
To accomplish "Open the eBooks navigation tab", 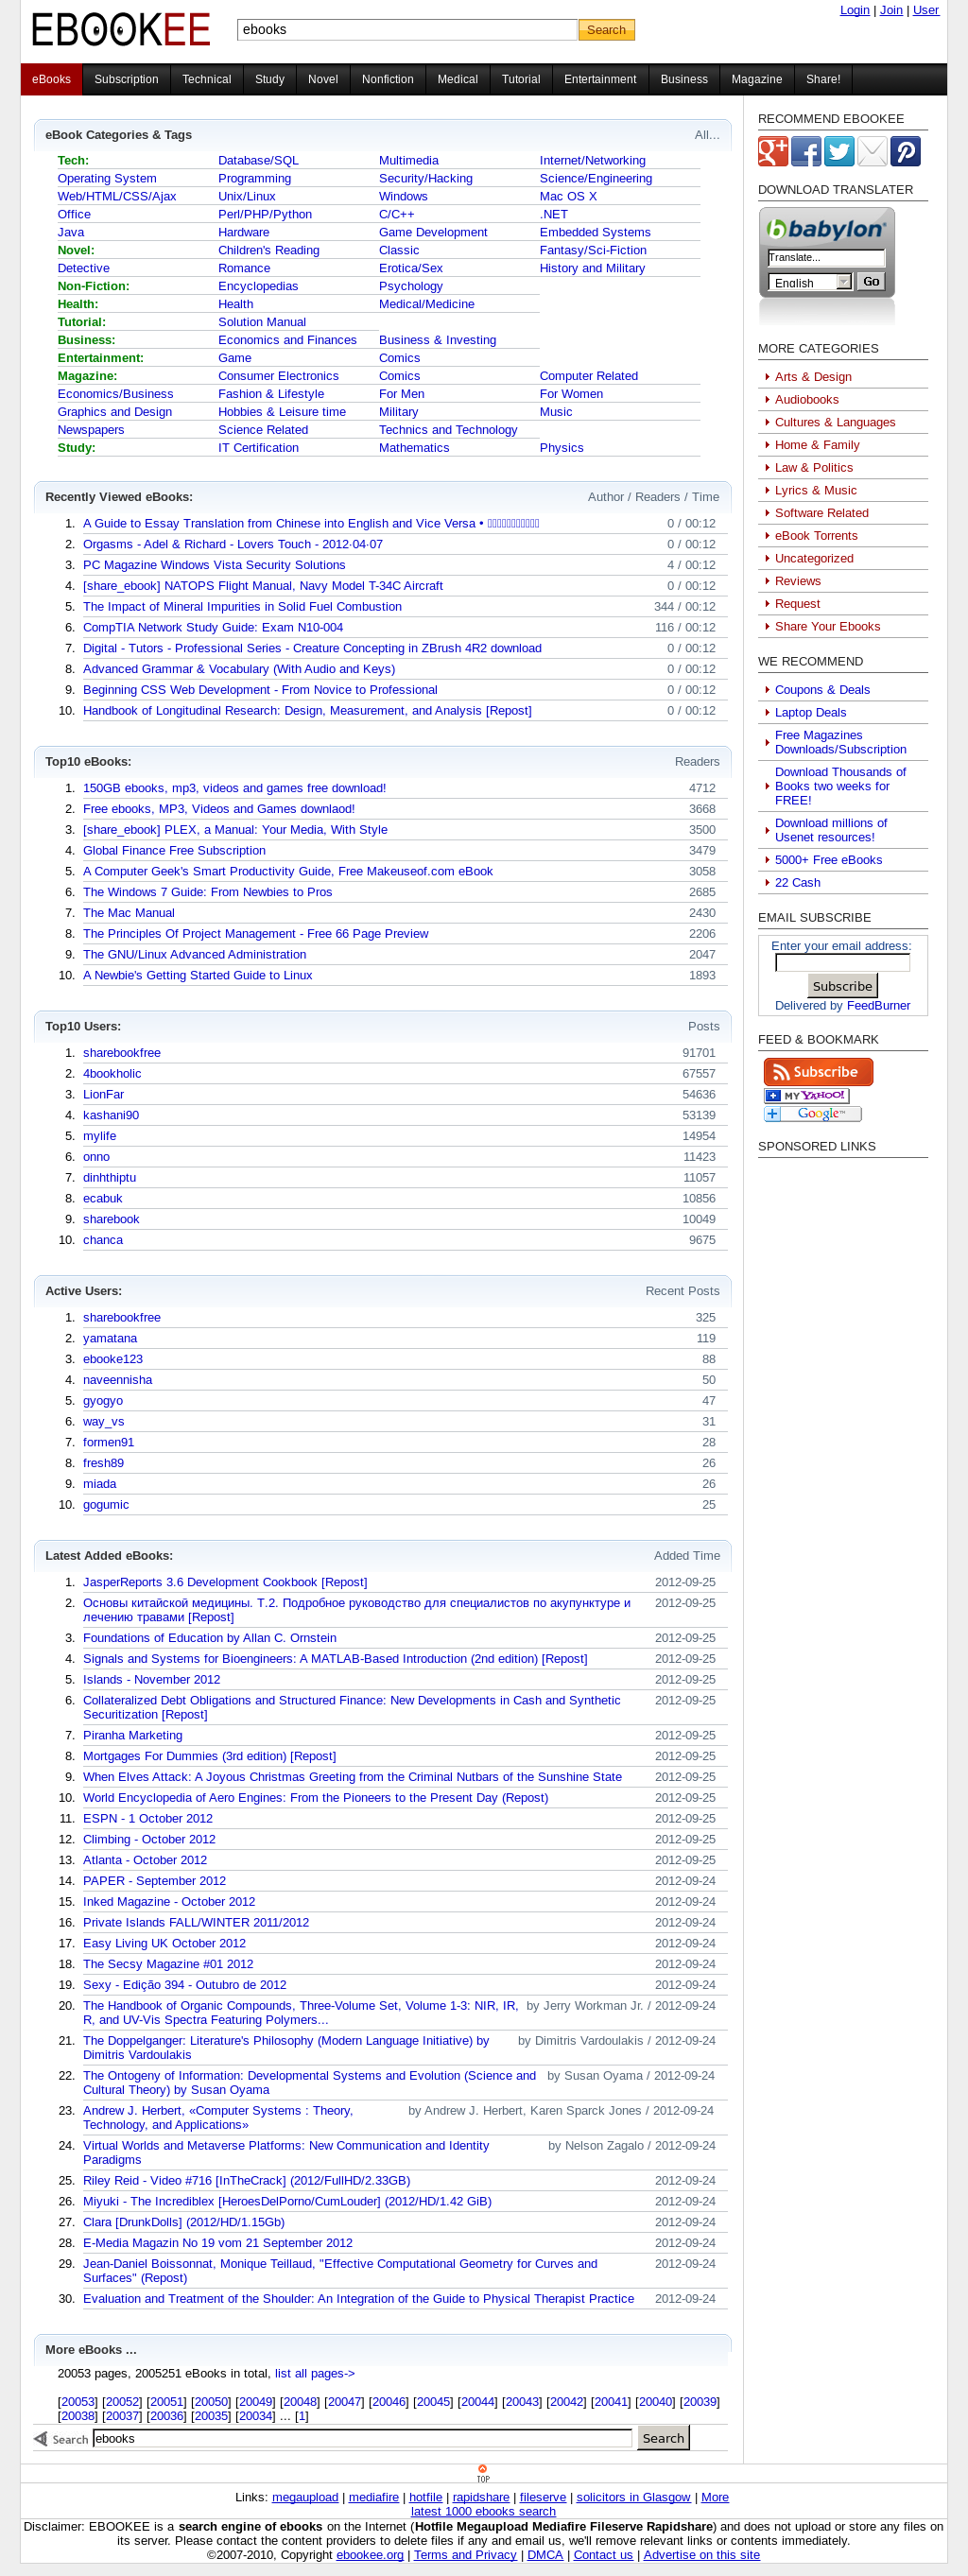I will pyautogui.click(x=51, y=79).
